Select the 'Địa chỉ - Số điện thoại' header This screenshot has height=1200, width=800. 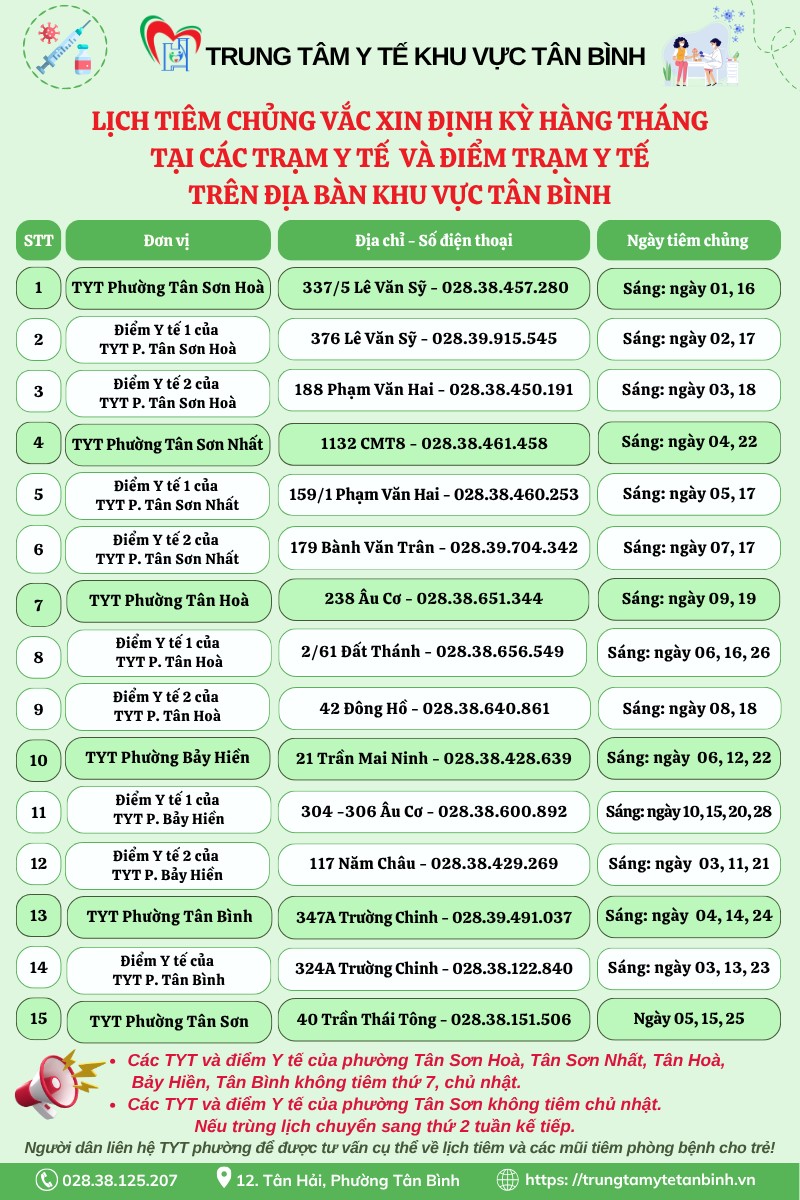pos(433,240)
